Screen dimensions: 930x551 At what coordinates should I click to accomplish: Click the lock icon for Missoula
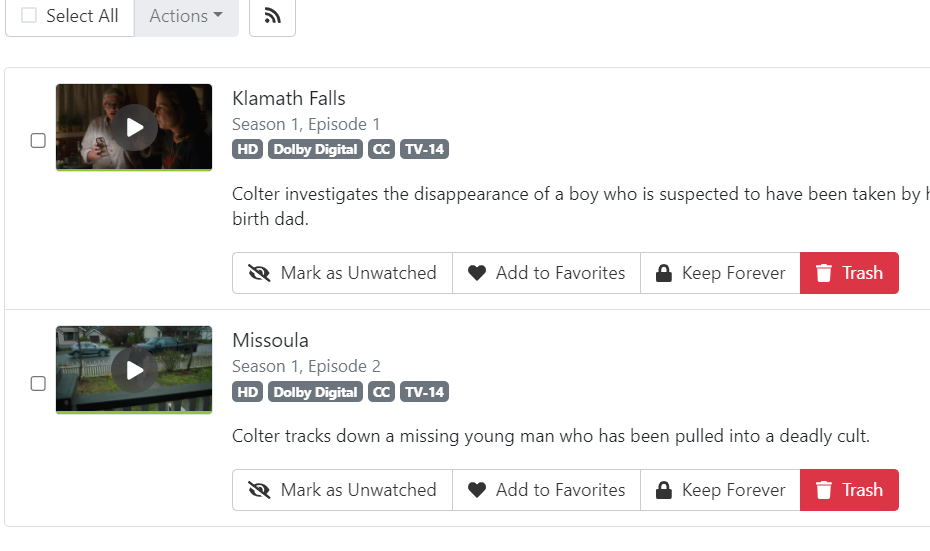tap(663, 490)
